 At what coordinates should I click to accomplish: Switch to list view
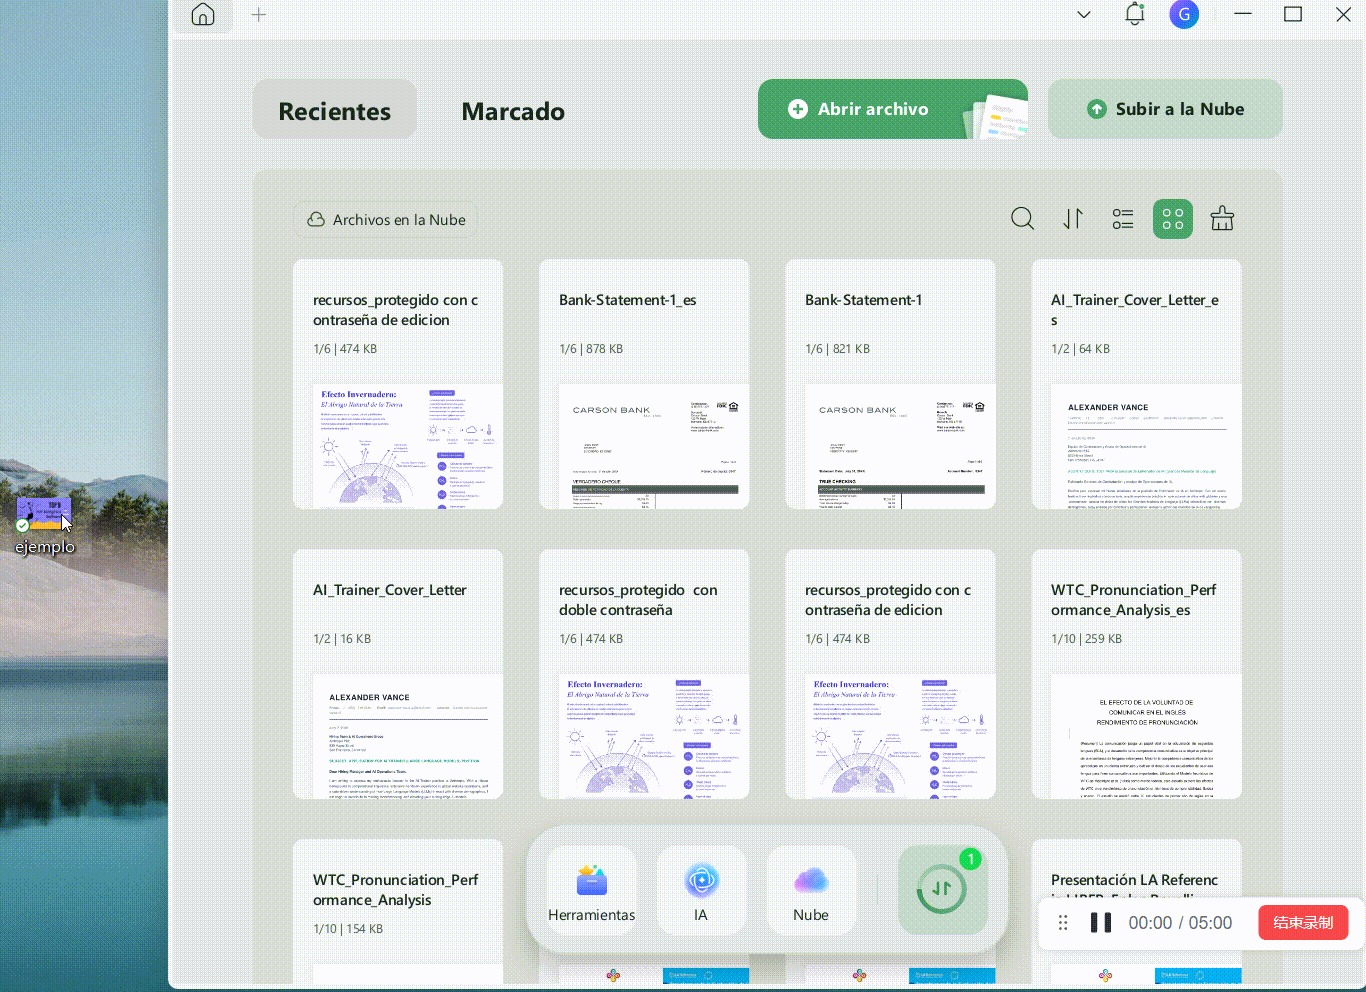(1123, 218)
